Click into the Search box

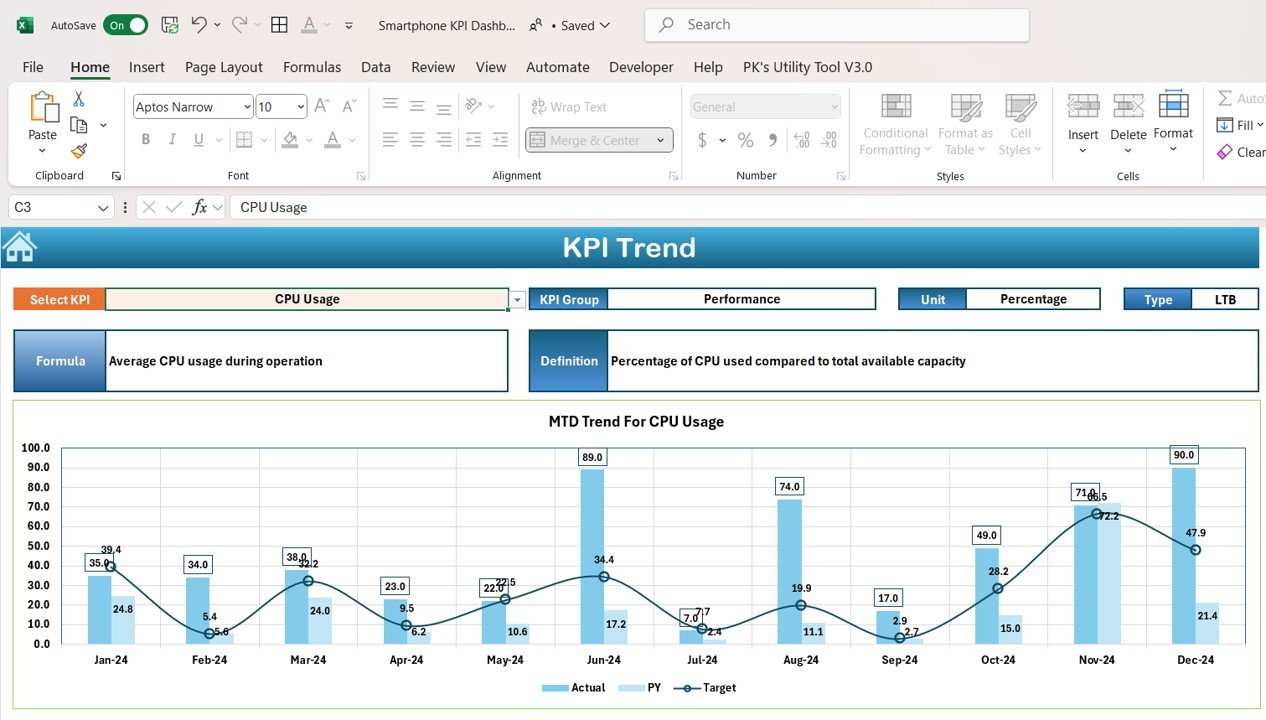[x=837, y=25]
